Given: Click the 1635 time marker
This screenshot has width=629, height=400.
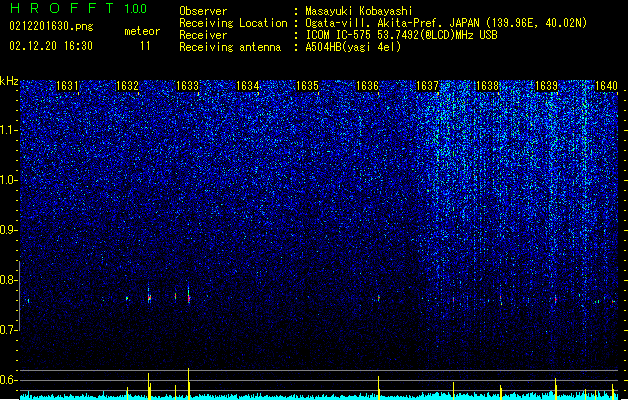Looking at the screenshot, I should coord(307,86).
